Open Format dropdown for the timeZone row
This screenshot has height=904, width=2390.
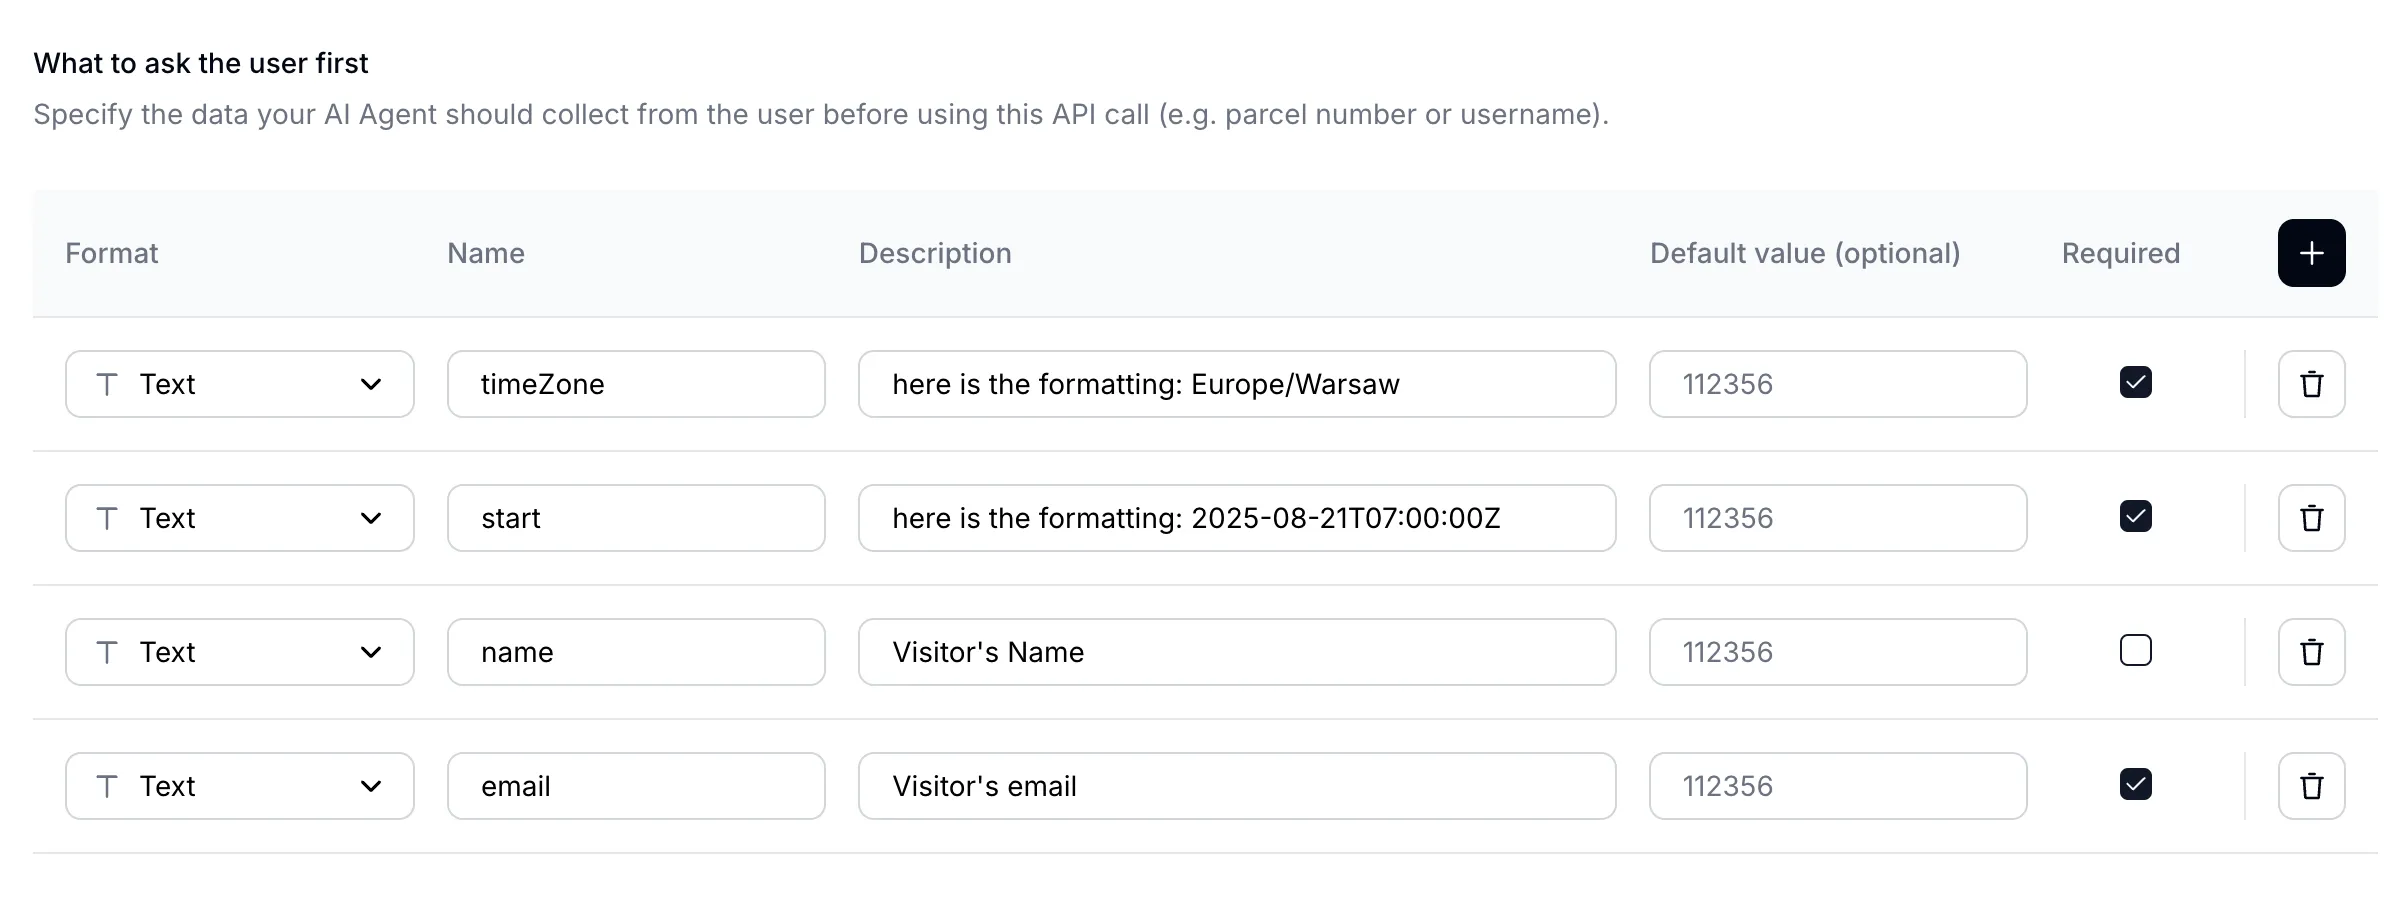tap(239, 384)
